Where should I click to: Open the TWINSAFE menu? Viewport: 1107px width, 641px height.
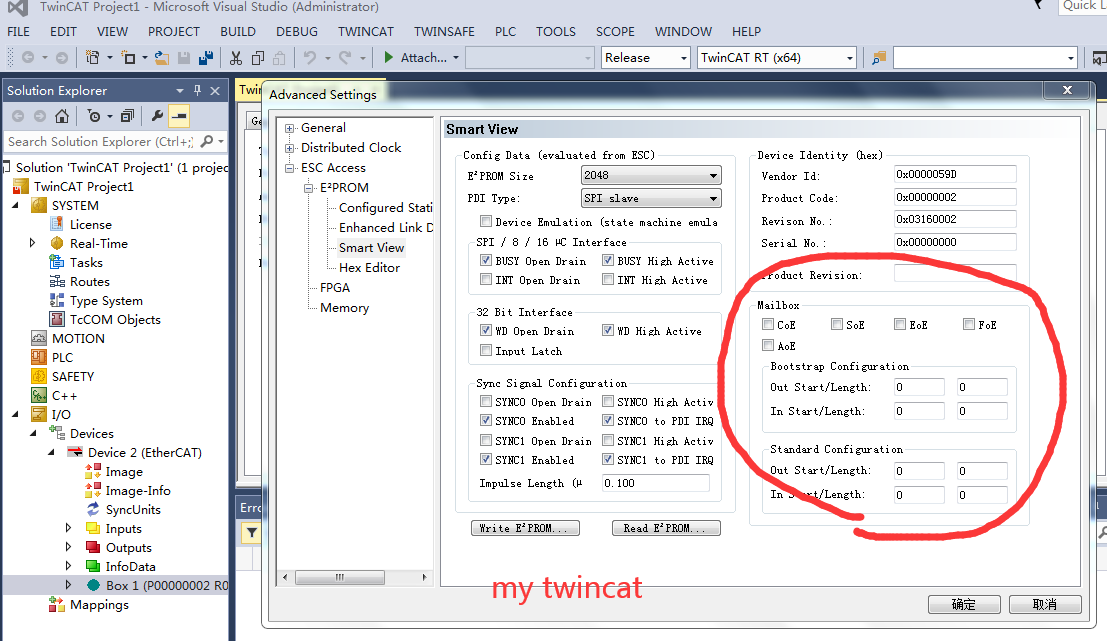(x=444, y=32)
